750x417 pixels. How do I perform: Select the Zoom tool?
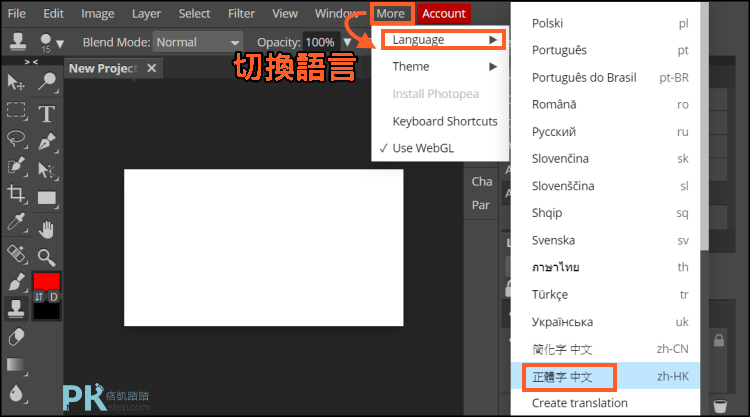[x=46, y=257]
